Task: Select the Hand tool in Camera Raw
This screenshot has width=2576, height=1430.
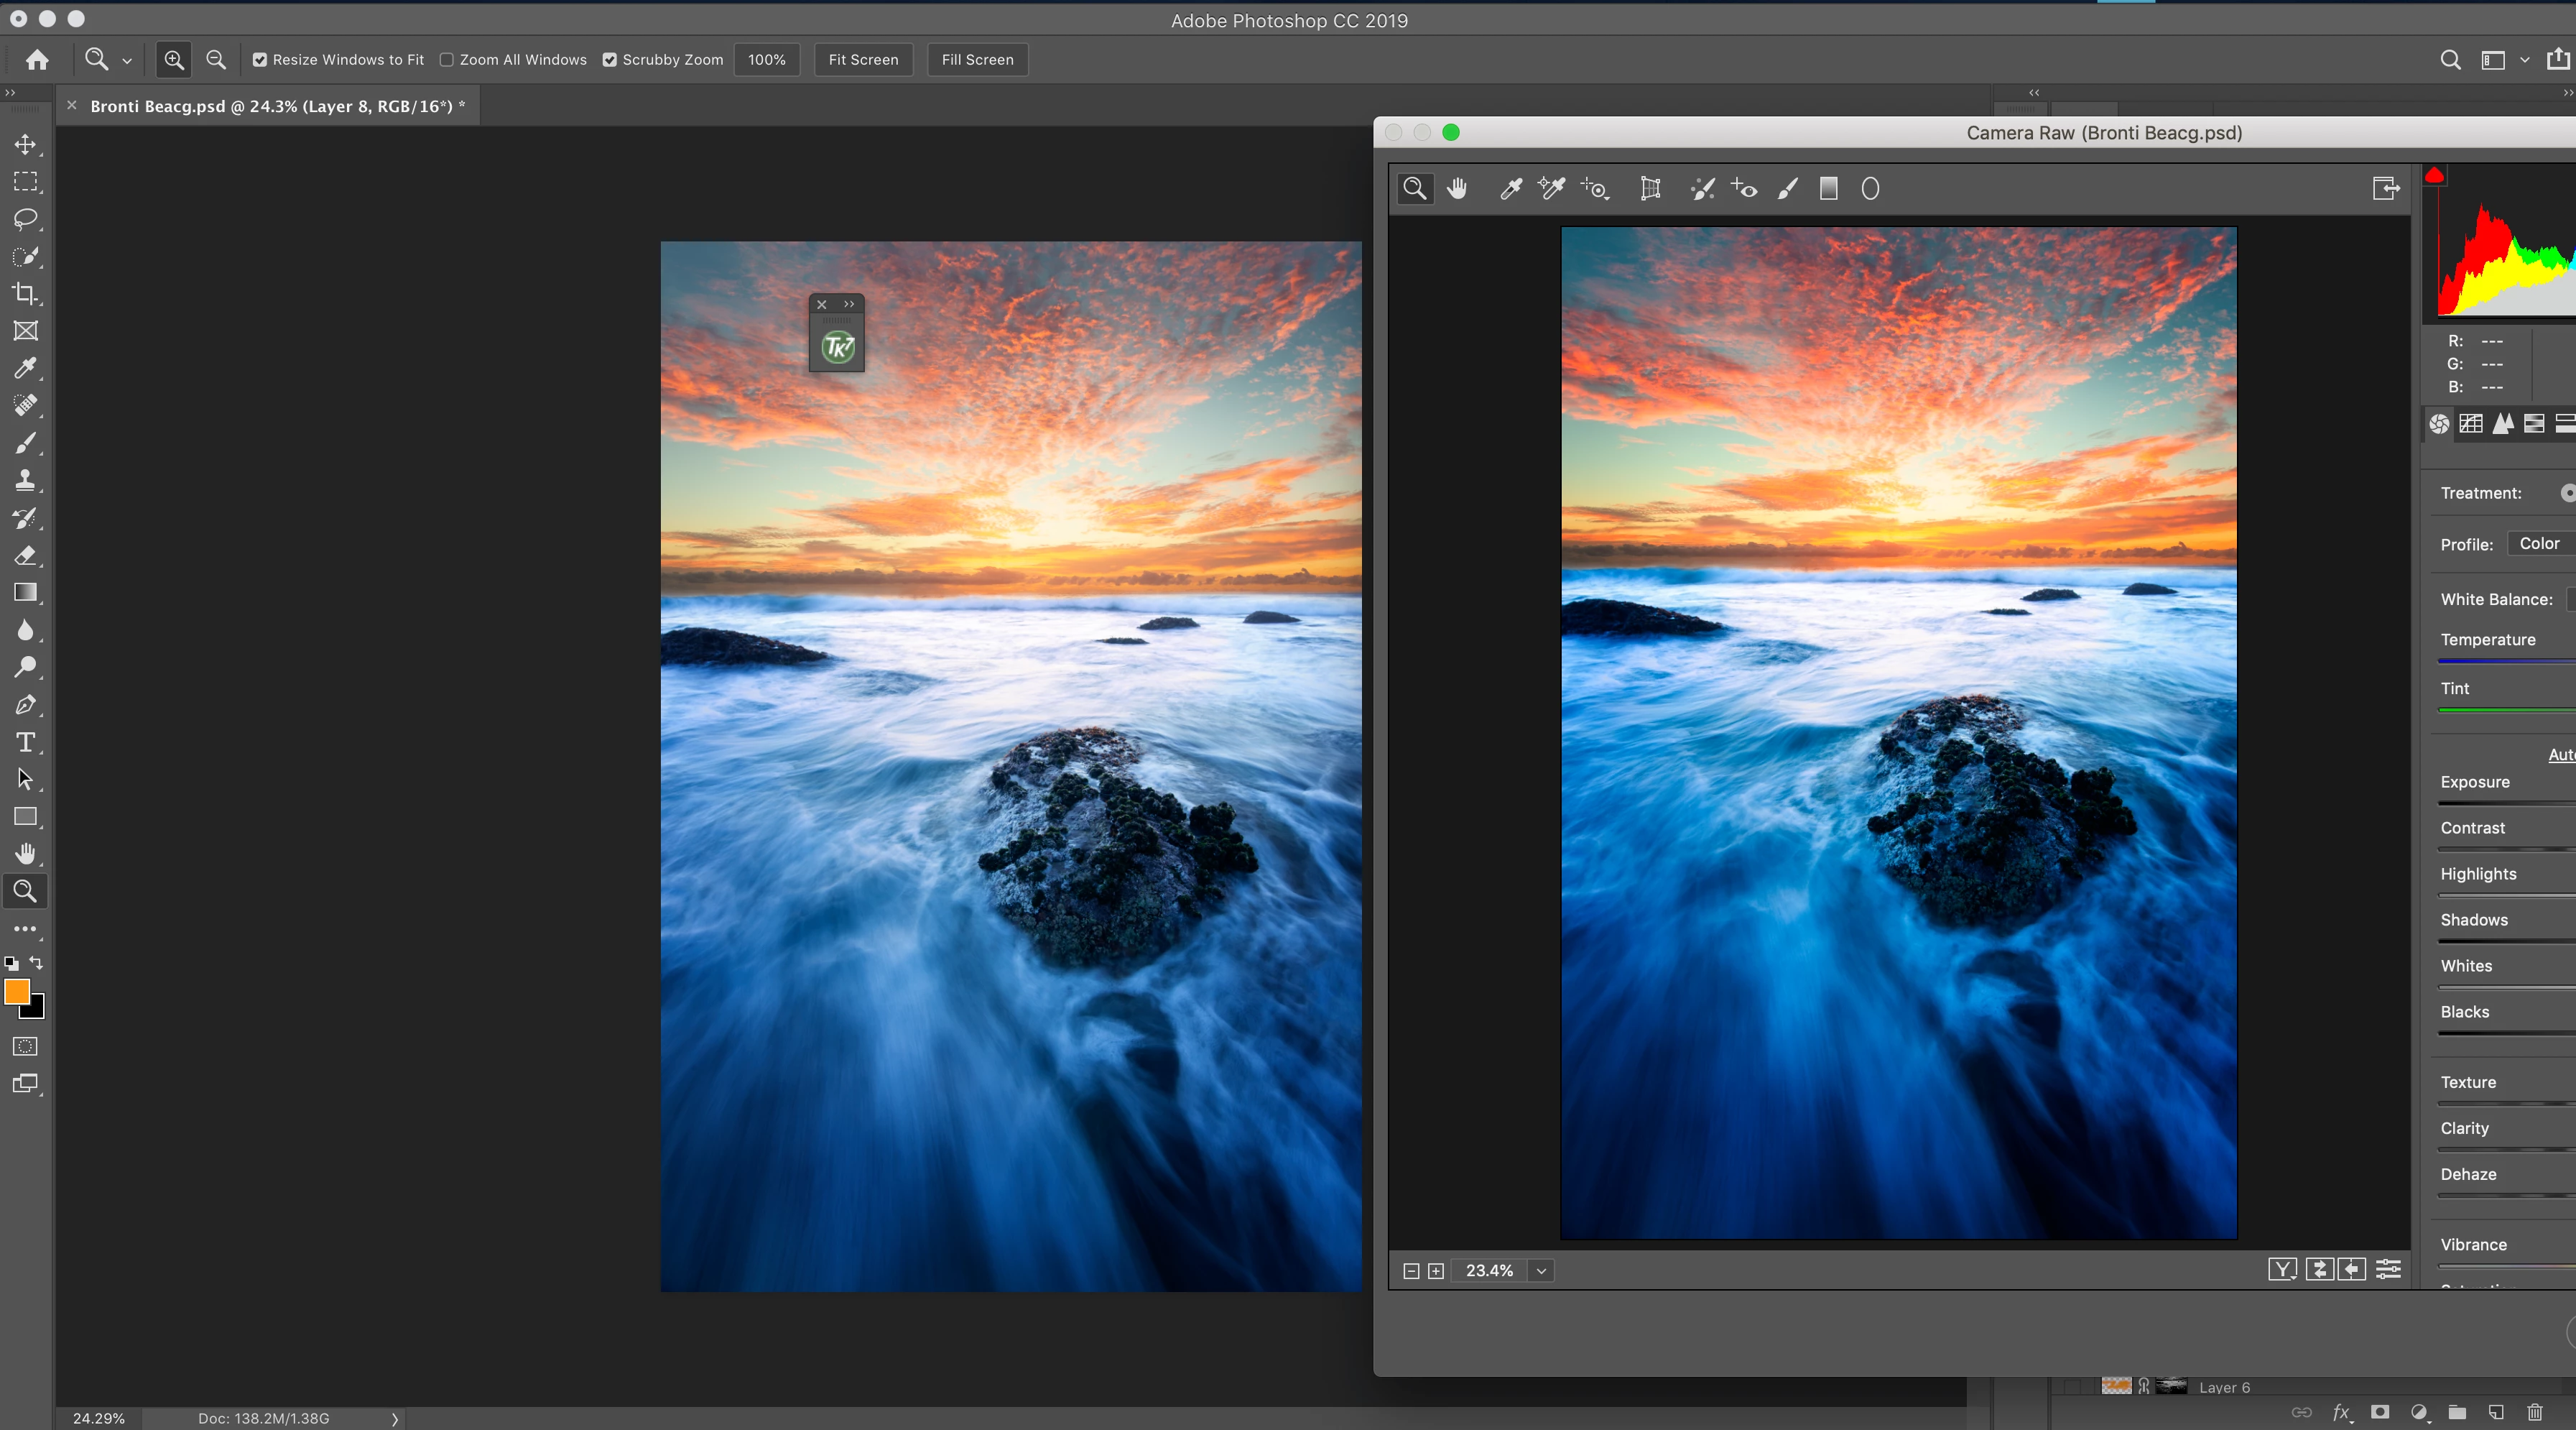Action: pos(1457,189)
